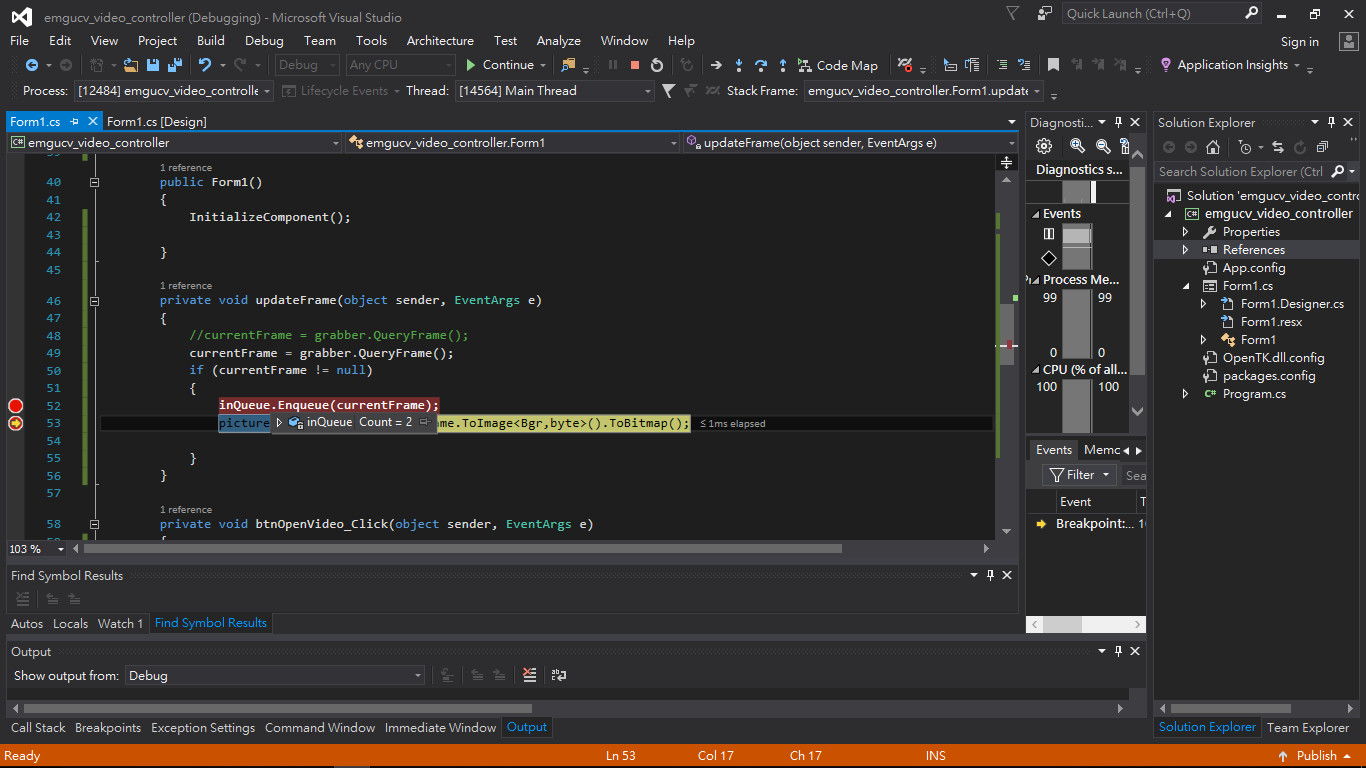This screenshot has width=1366, height=768.
Task: Open the Show output from dropdown
Action: [x=418, y=676]
